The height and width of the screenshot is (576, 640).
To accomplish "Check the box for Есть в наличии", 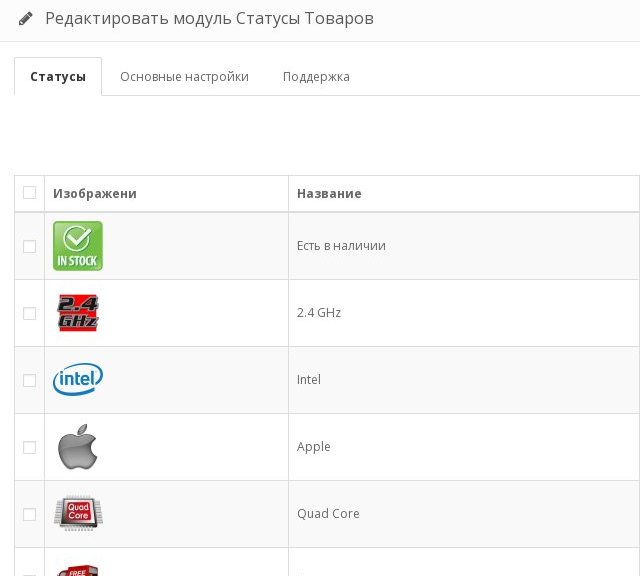I will point(29,246).
